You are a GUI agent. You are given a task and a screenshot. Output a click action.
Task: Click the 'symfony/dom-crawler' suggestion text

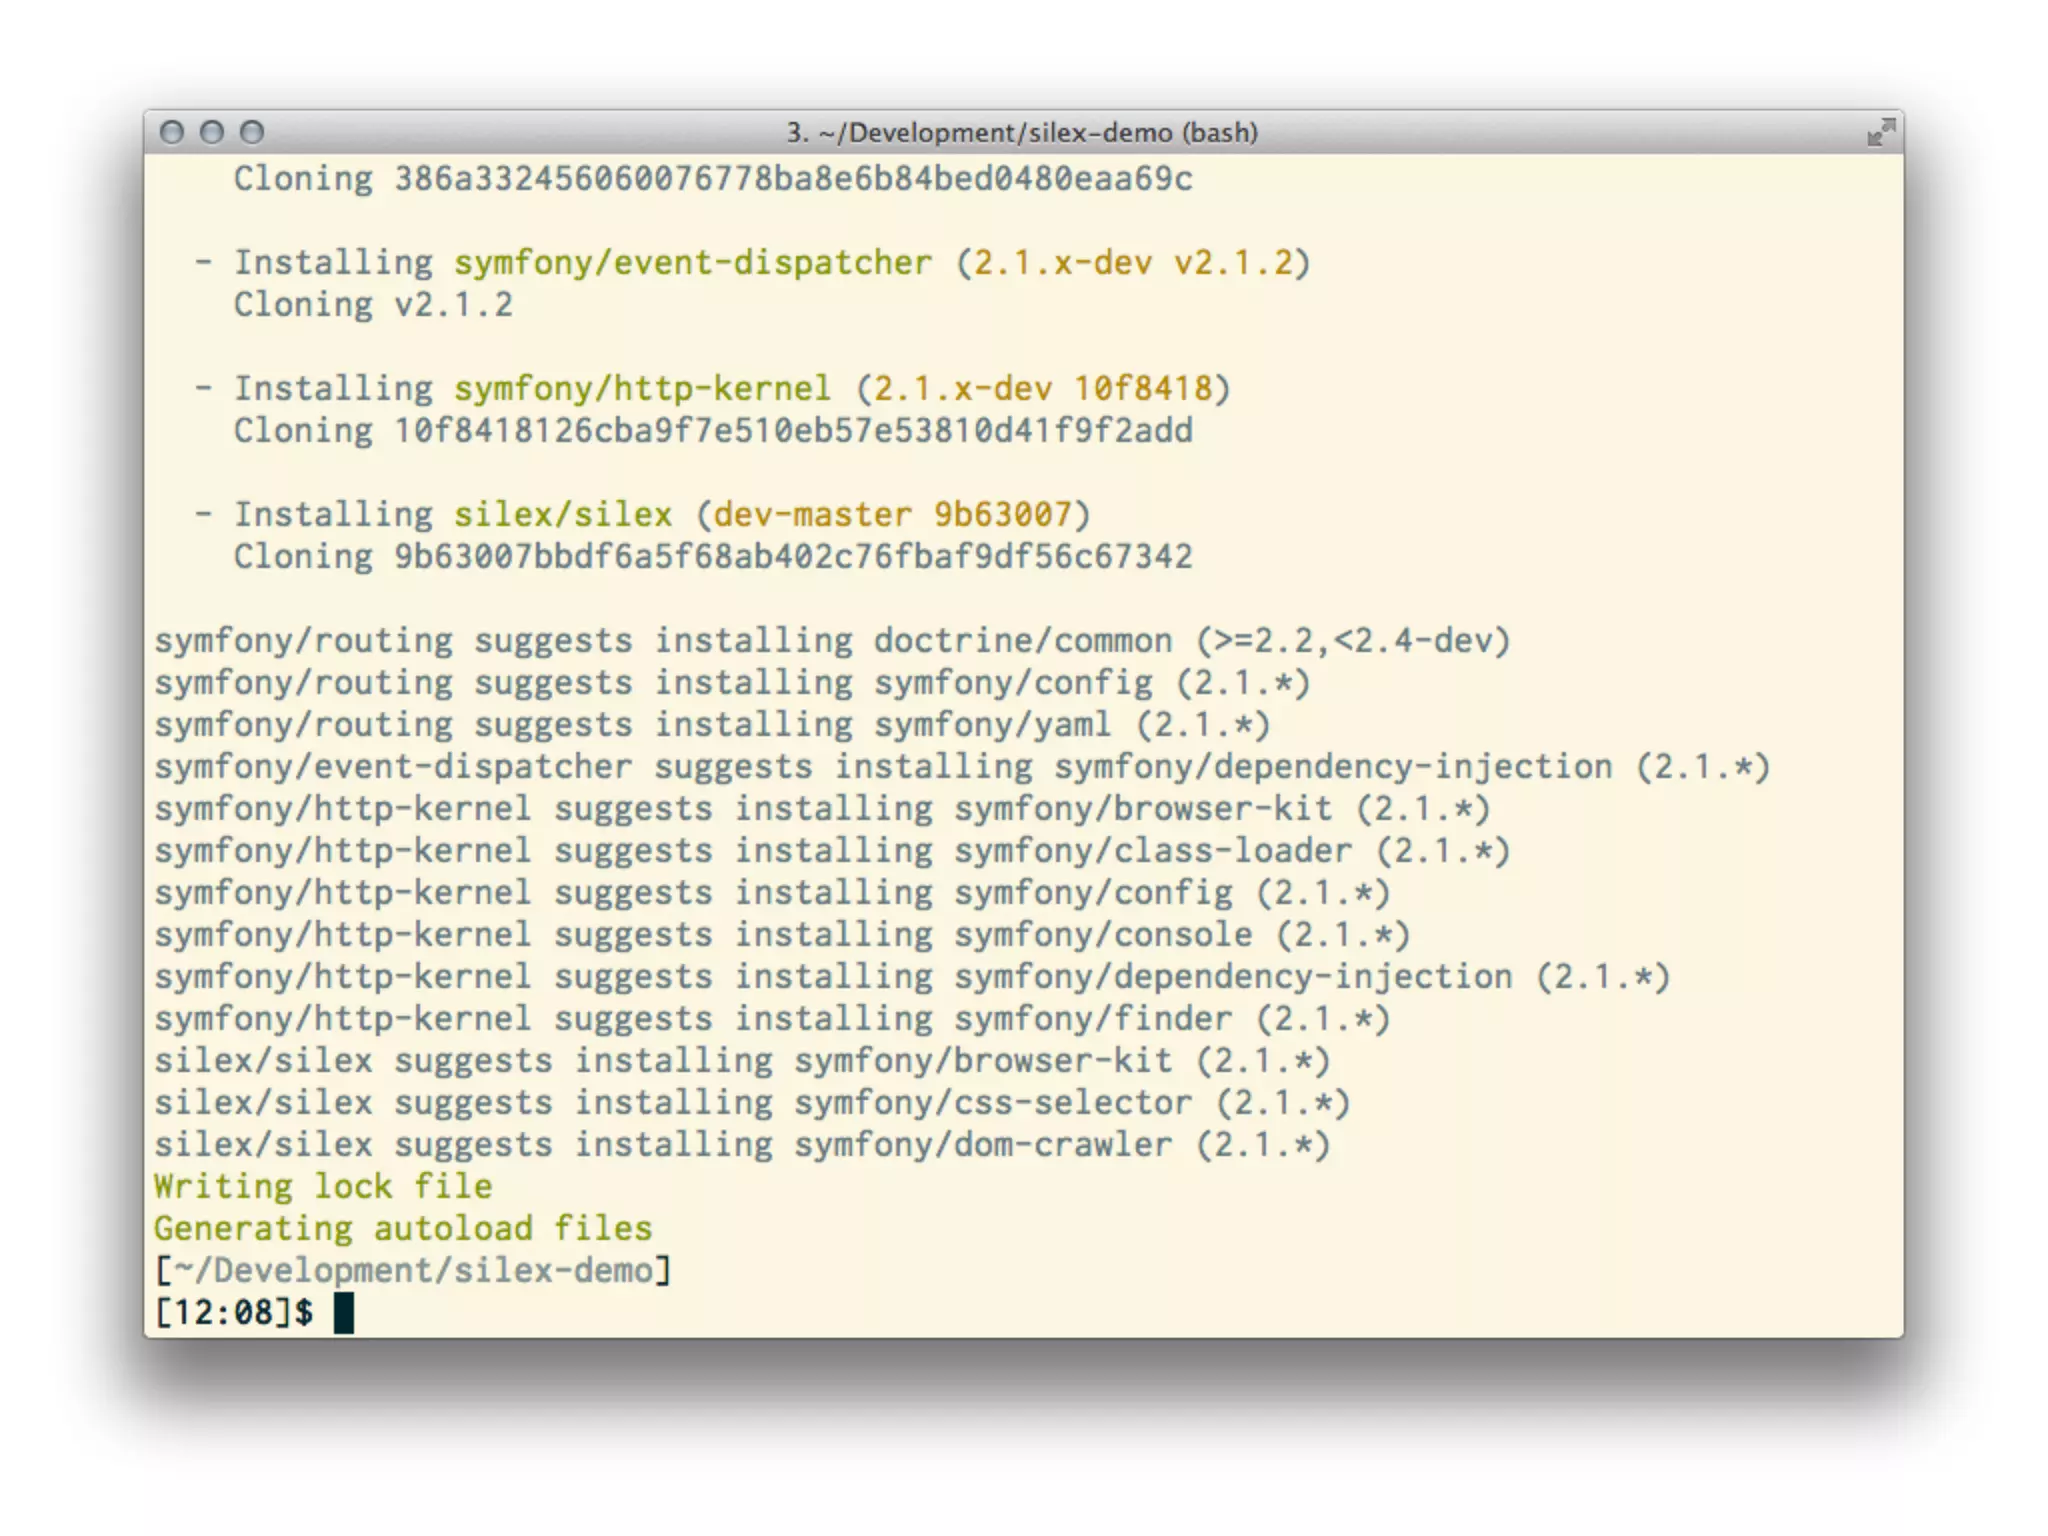pos(982,1144)
